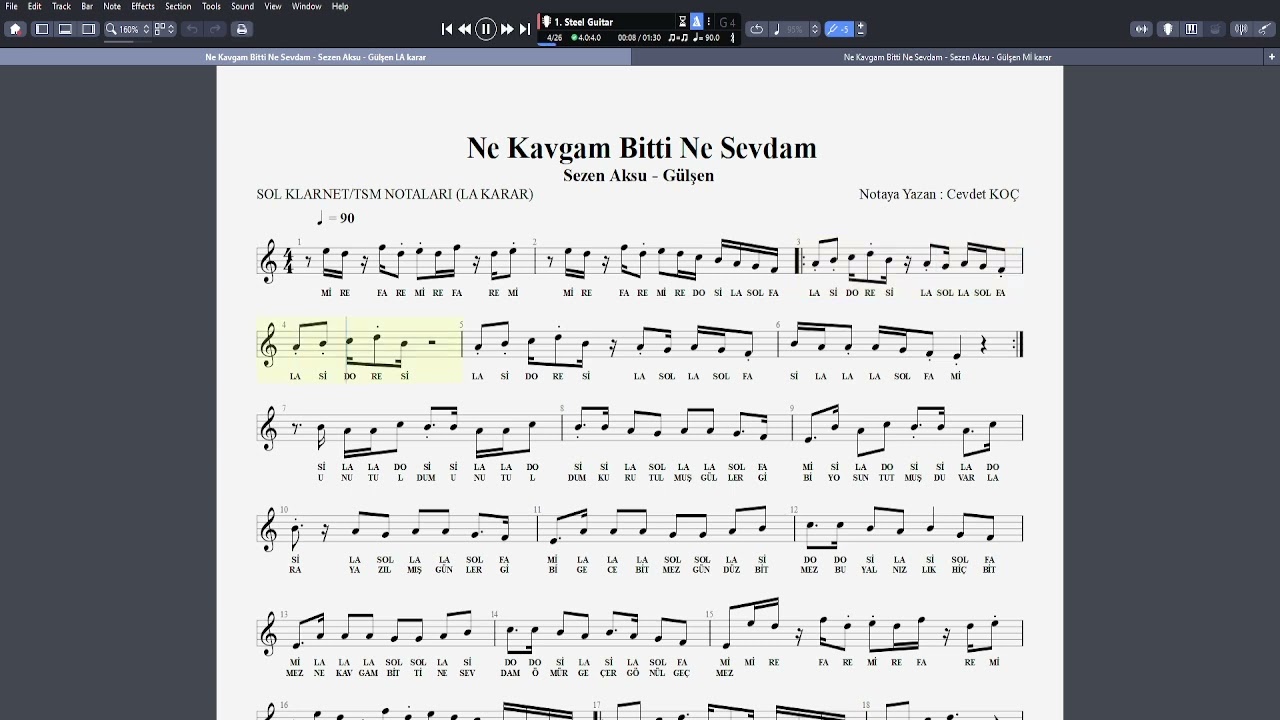Switch to the Gülşen Mi karar tab

947,57
